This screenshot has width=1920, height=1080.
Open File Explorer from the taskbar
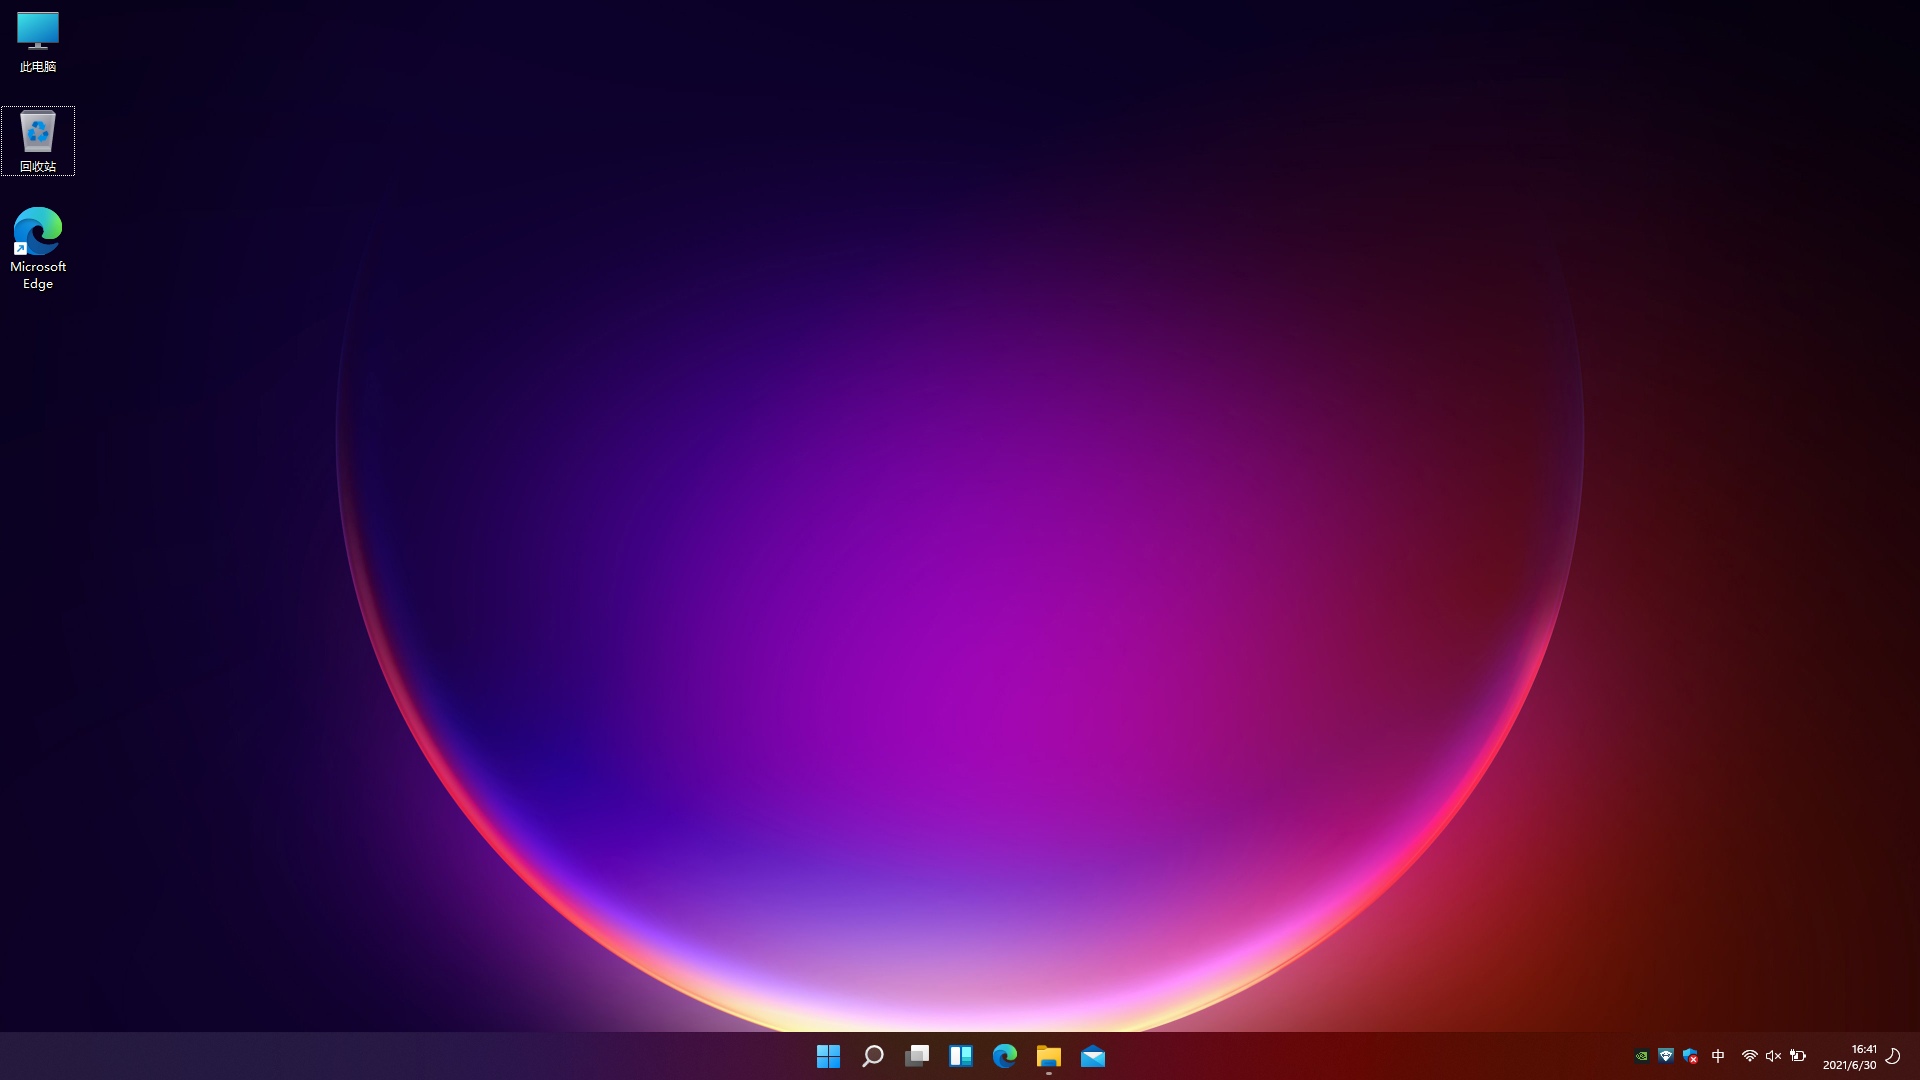(x=1048, y=1056)
